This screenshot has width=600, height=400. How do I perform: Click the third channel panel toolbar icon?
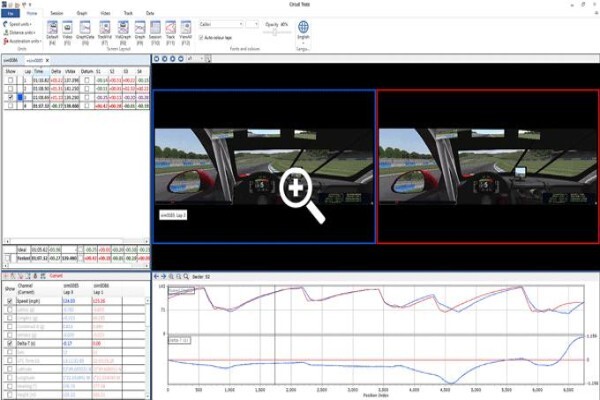coord(21,276)
